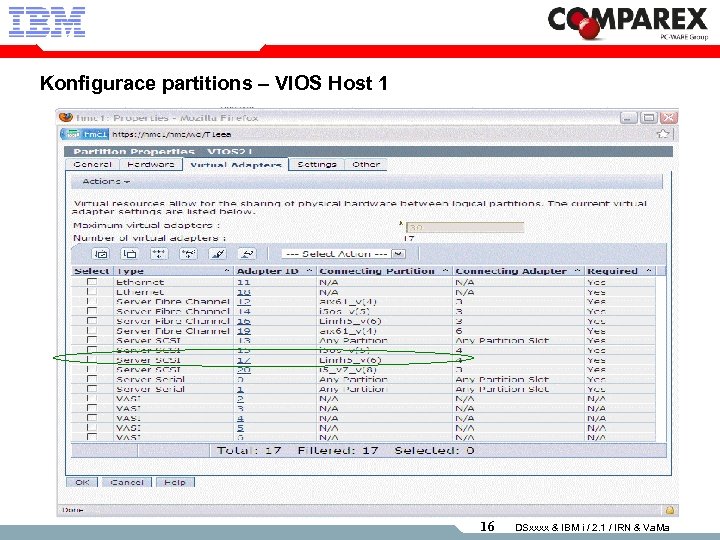Click the Clear All Sorts toolbar icon
This screenshot has height=540, width=720.
[x=247, y=253]
